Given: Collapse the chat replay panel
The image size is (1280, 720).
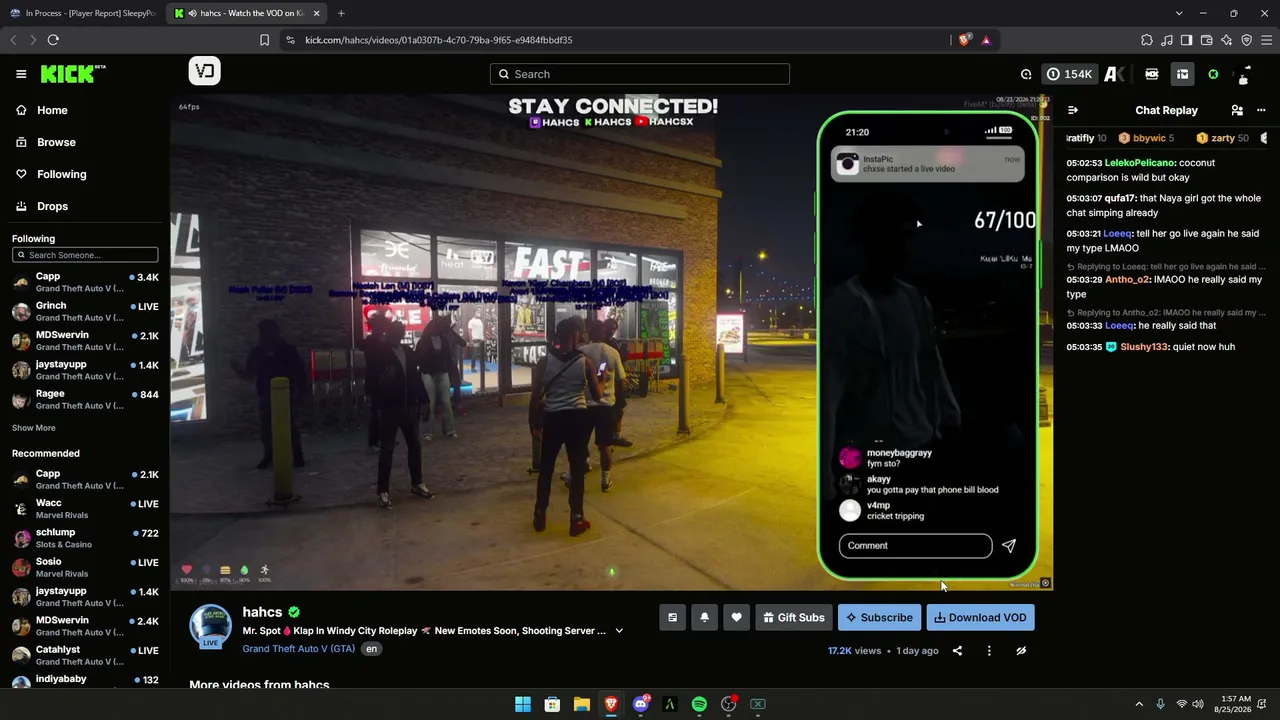Looking at the screenshot, I should tap(1073, 110).
